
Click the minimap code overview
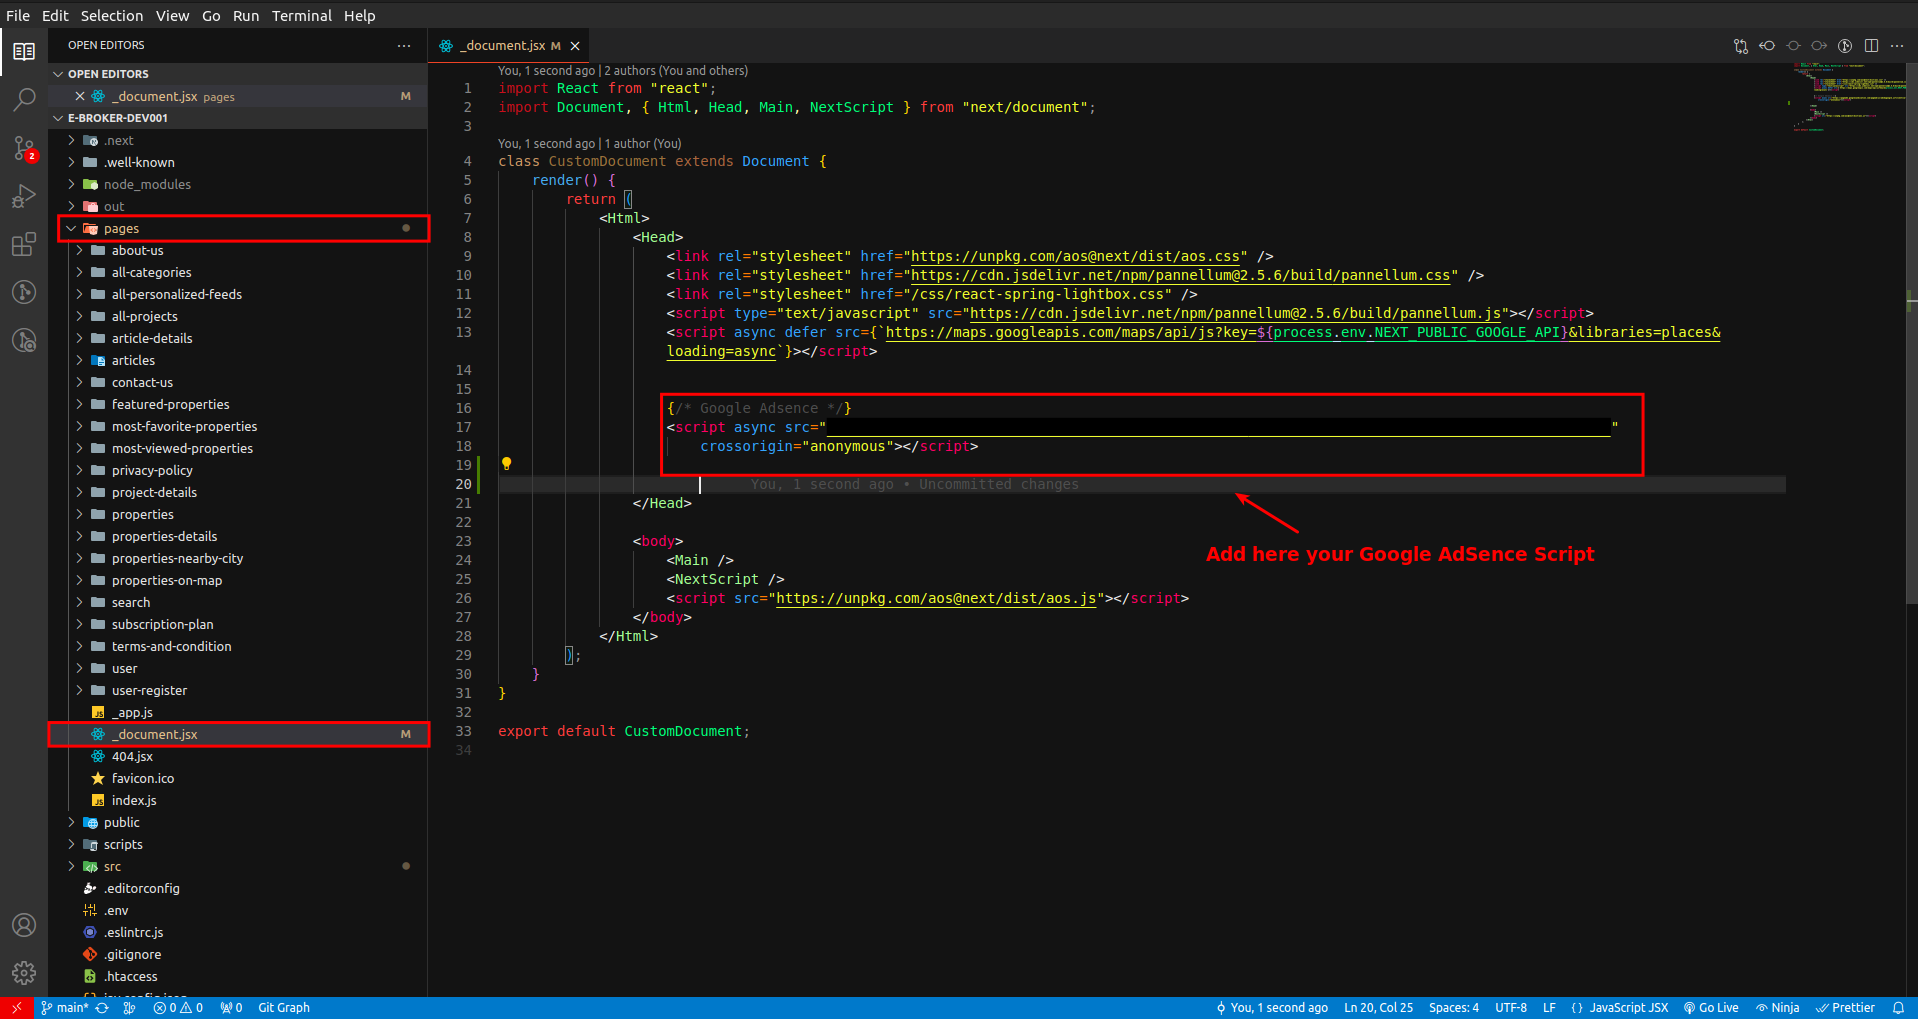pyautogui.click(x=1849, y=97)
